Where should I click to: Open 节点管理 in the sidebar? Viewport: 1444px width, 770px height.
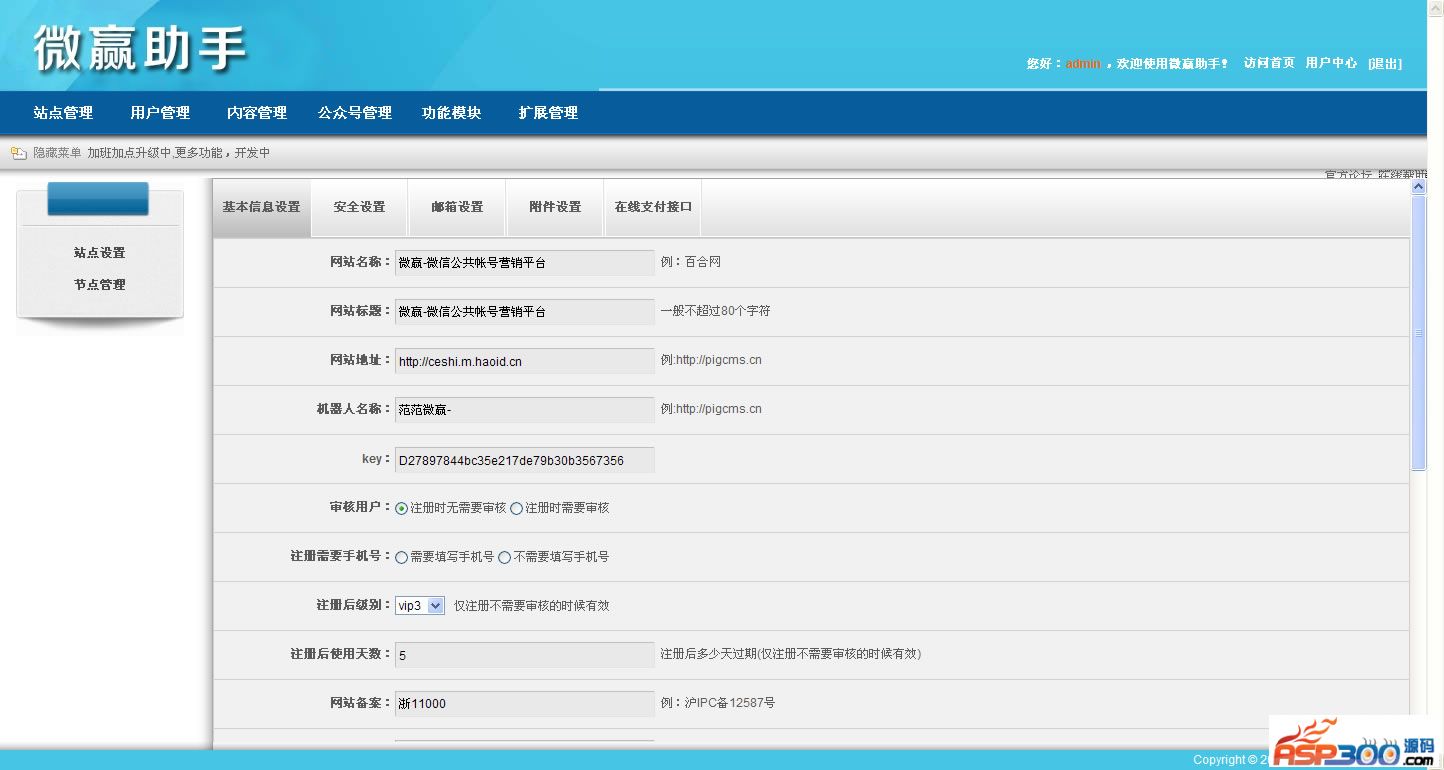(x=100, y=285)
